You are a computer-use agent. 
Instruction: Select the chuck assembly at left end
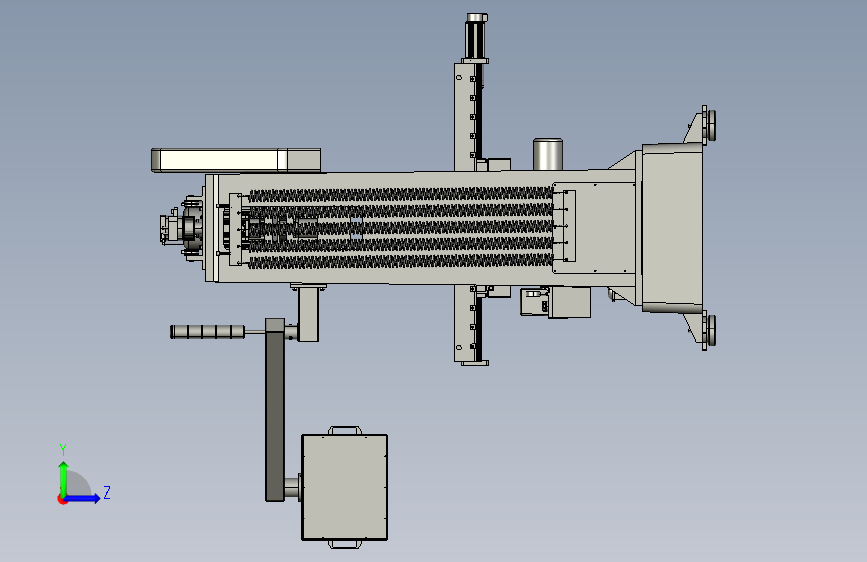[x=182, y=228]
